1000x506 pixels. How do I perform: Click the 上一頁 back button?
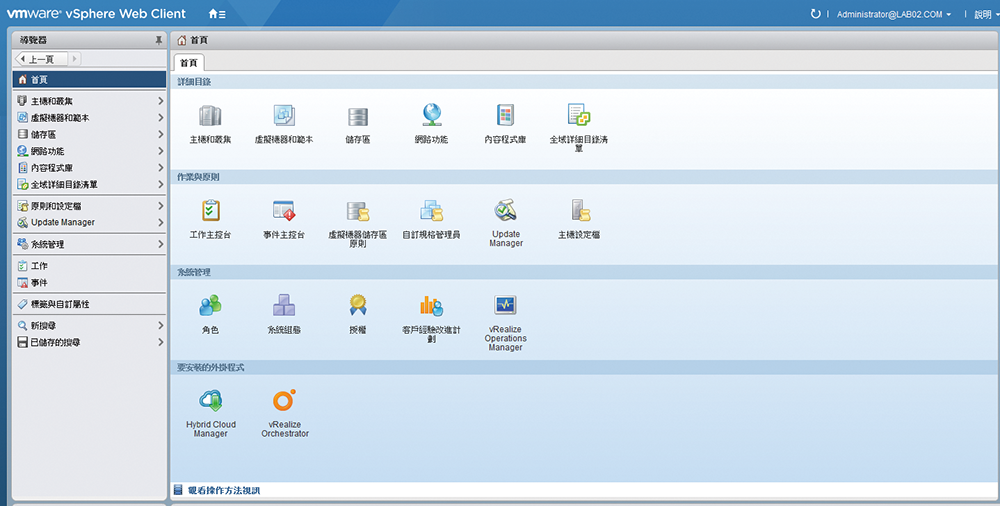41,59
